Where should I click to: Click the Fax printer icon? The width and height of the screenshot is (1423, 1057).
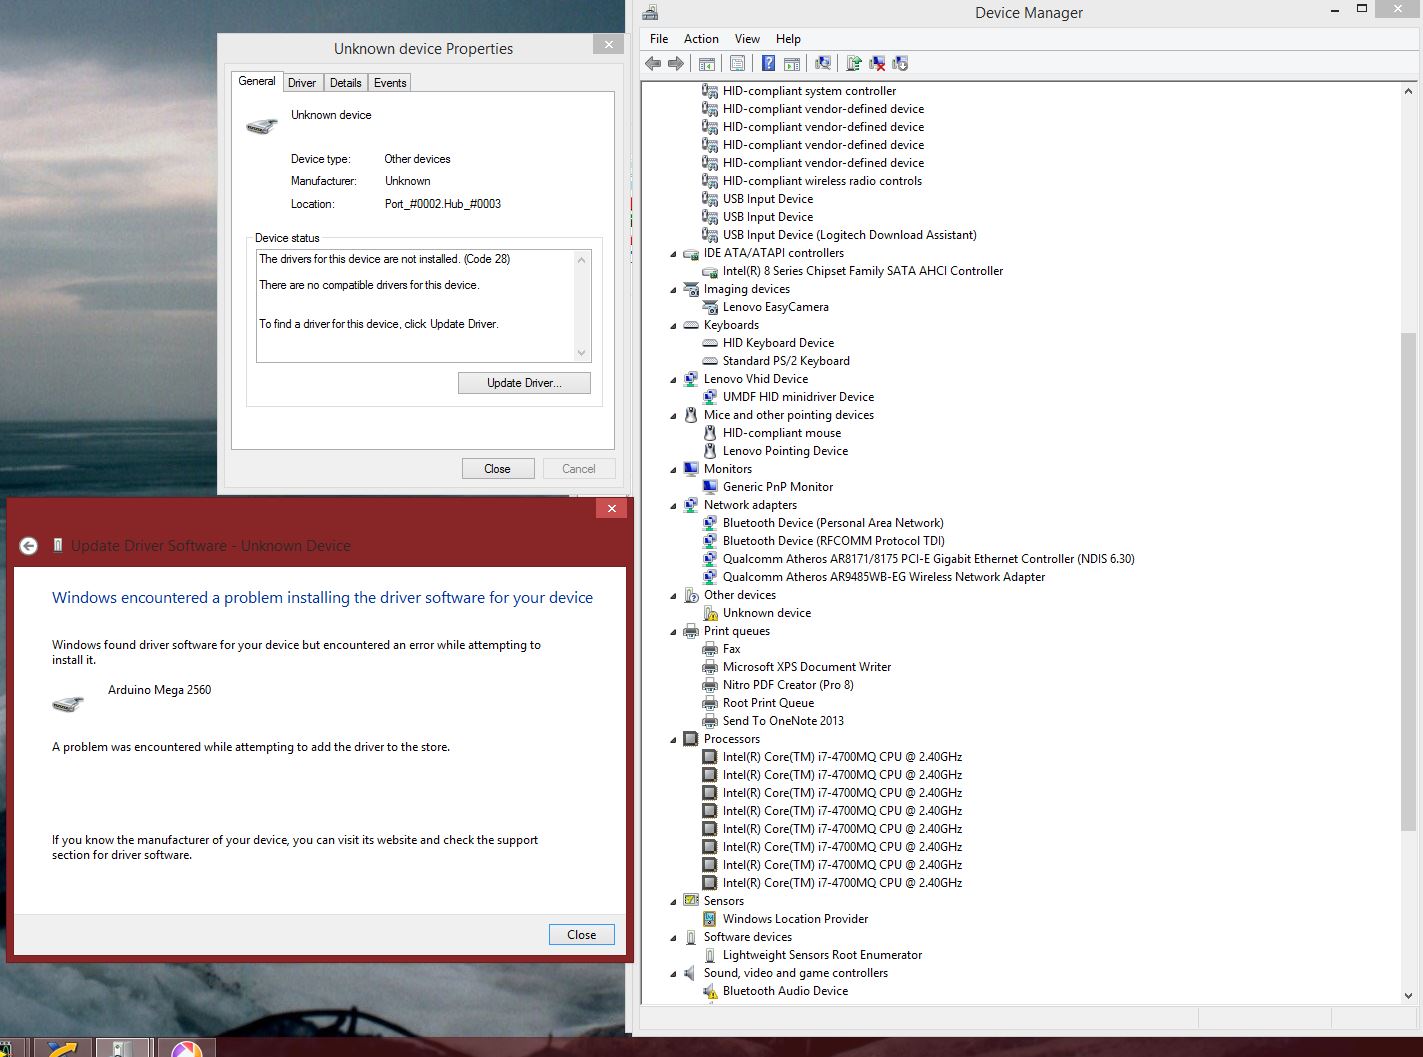coord(710,649)
